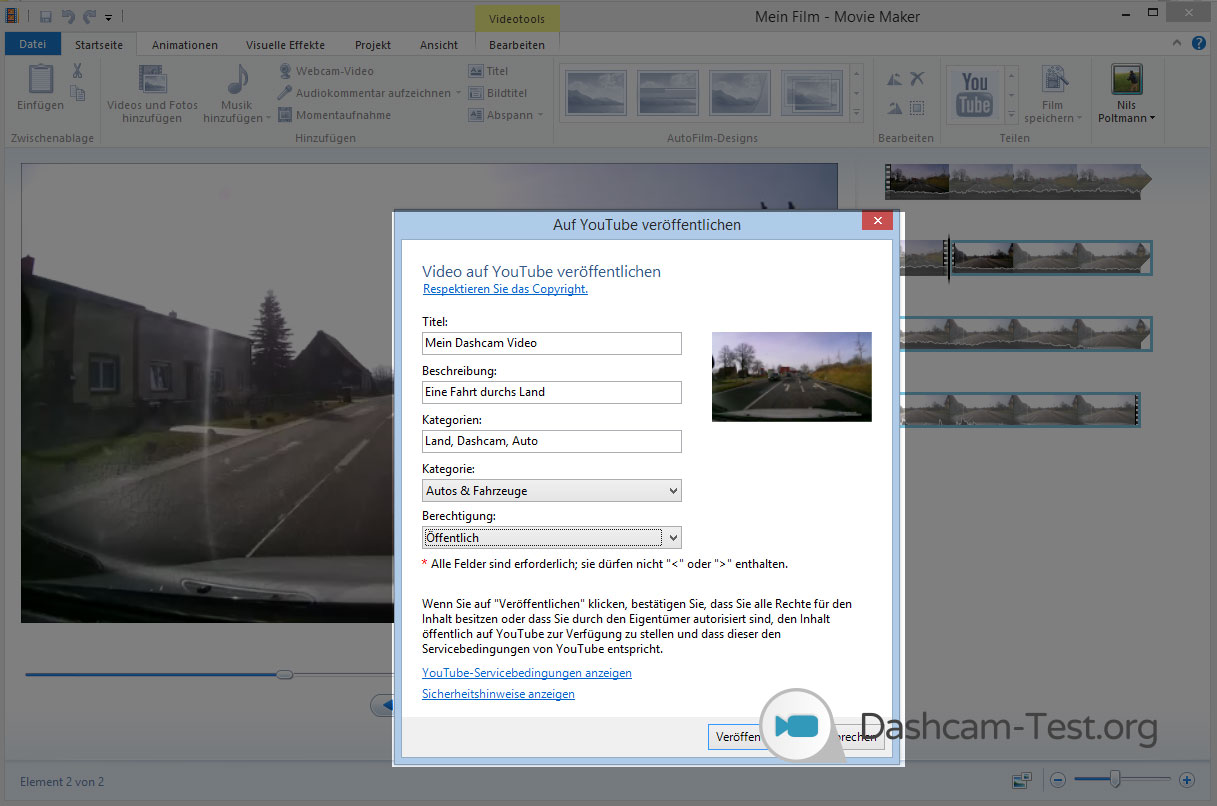
Task: Click the undo arrow in title bar
Action: [x=69, y=17]
